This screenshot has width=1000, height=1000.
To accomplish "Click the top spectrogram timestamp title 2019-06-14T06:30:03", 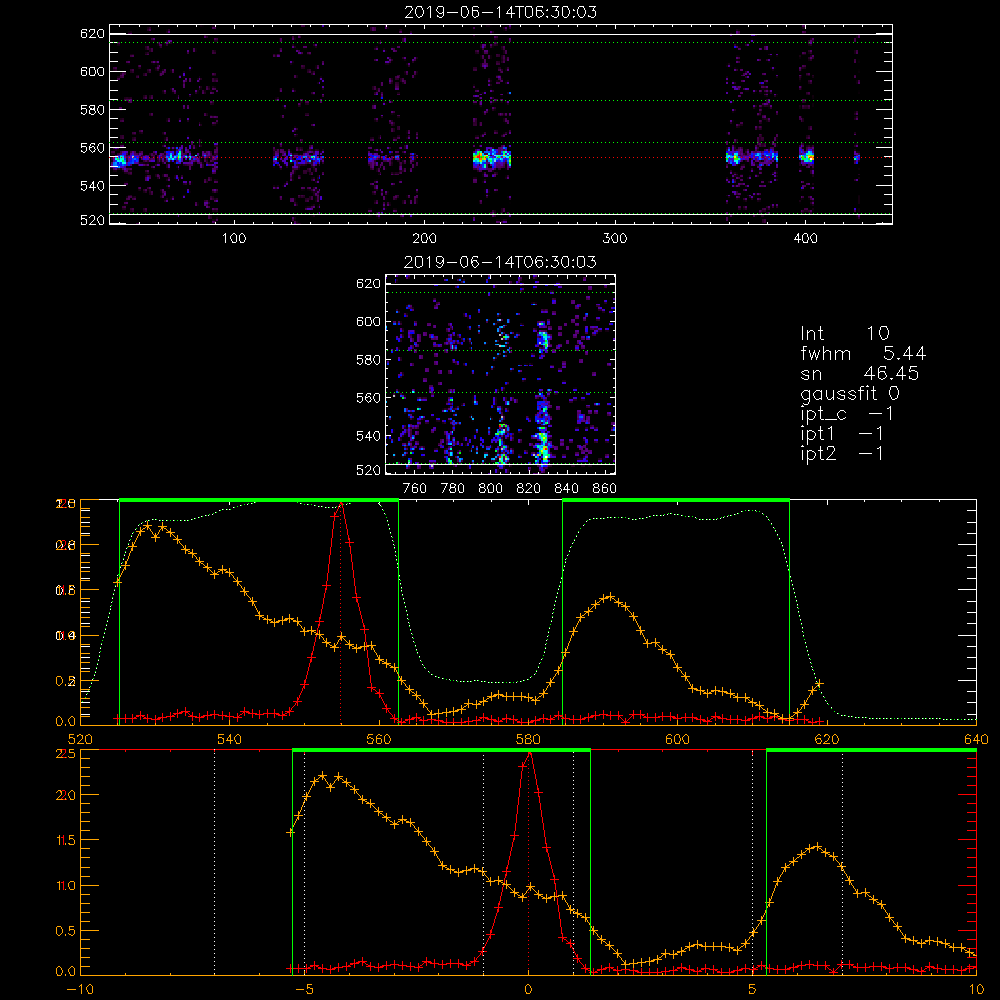I will [x=500, y=12].
